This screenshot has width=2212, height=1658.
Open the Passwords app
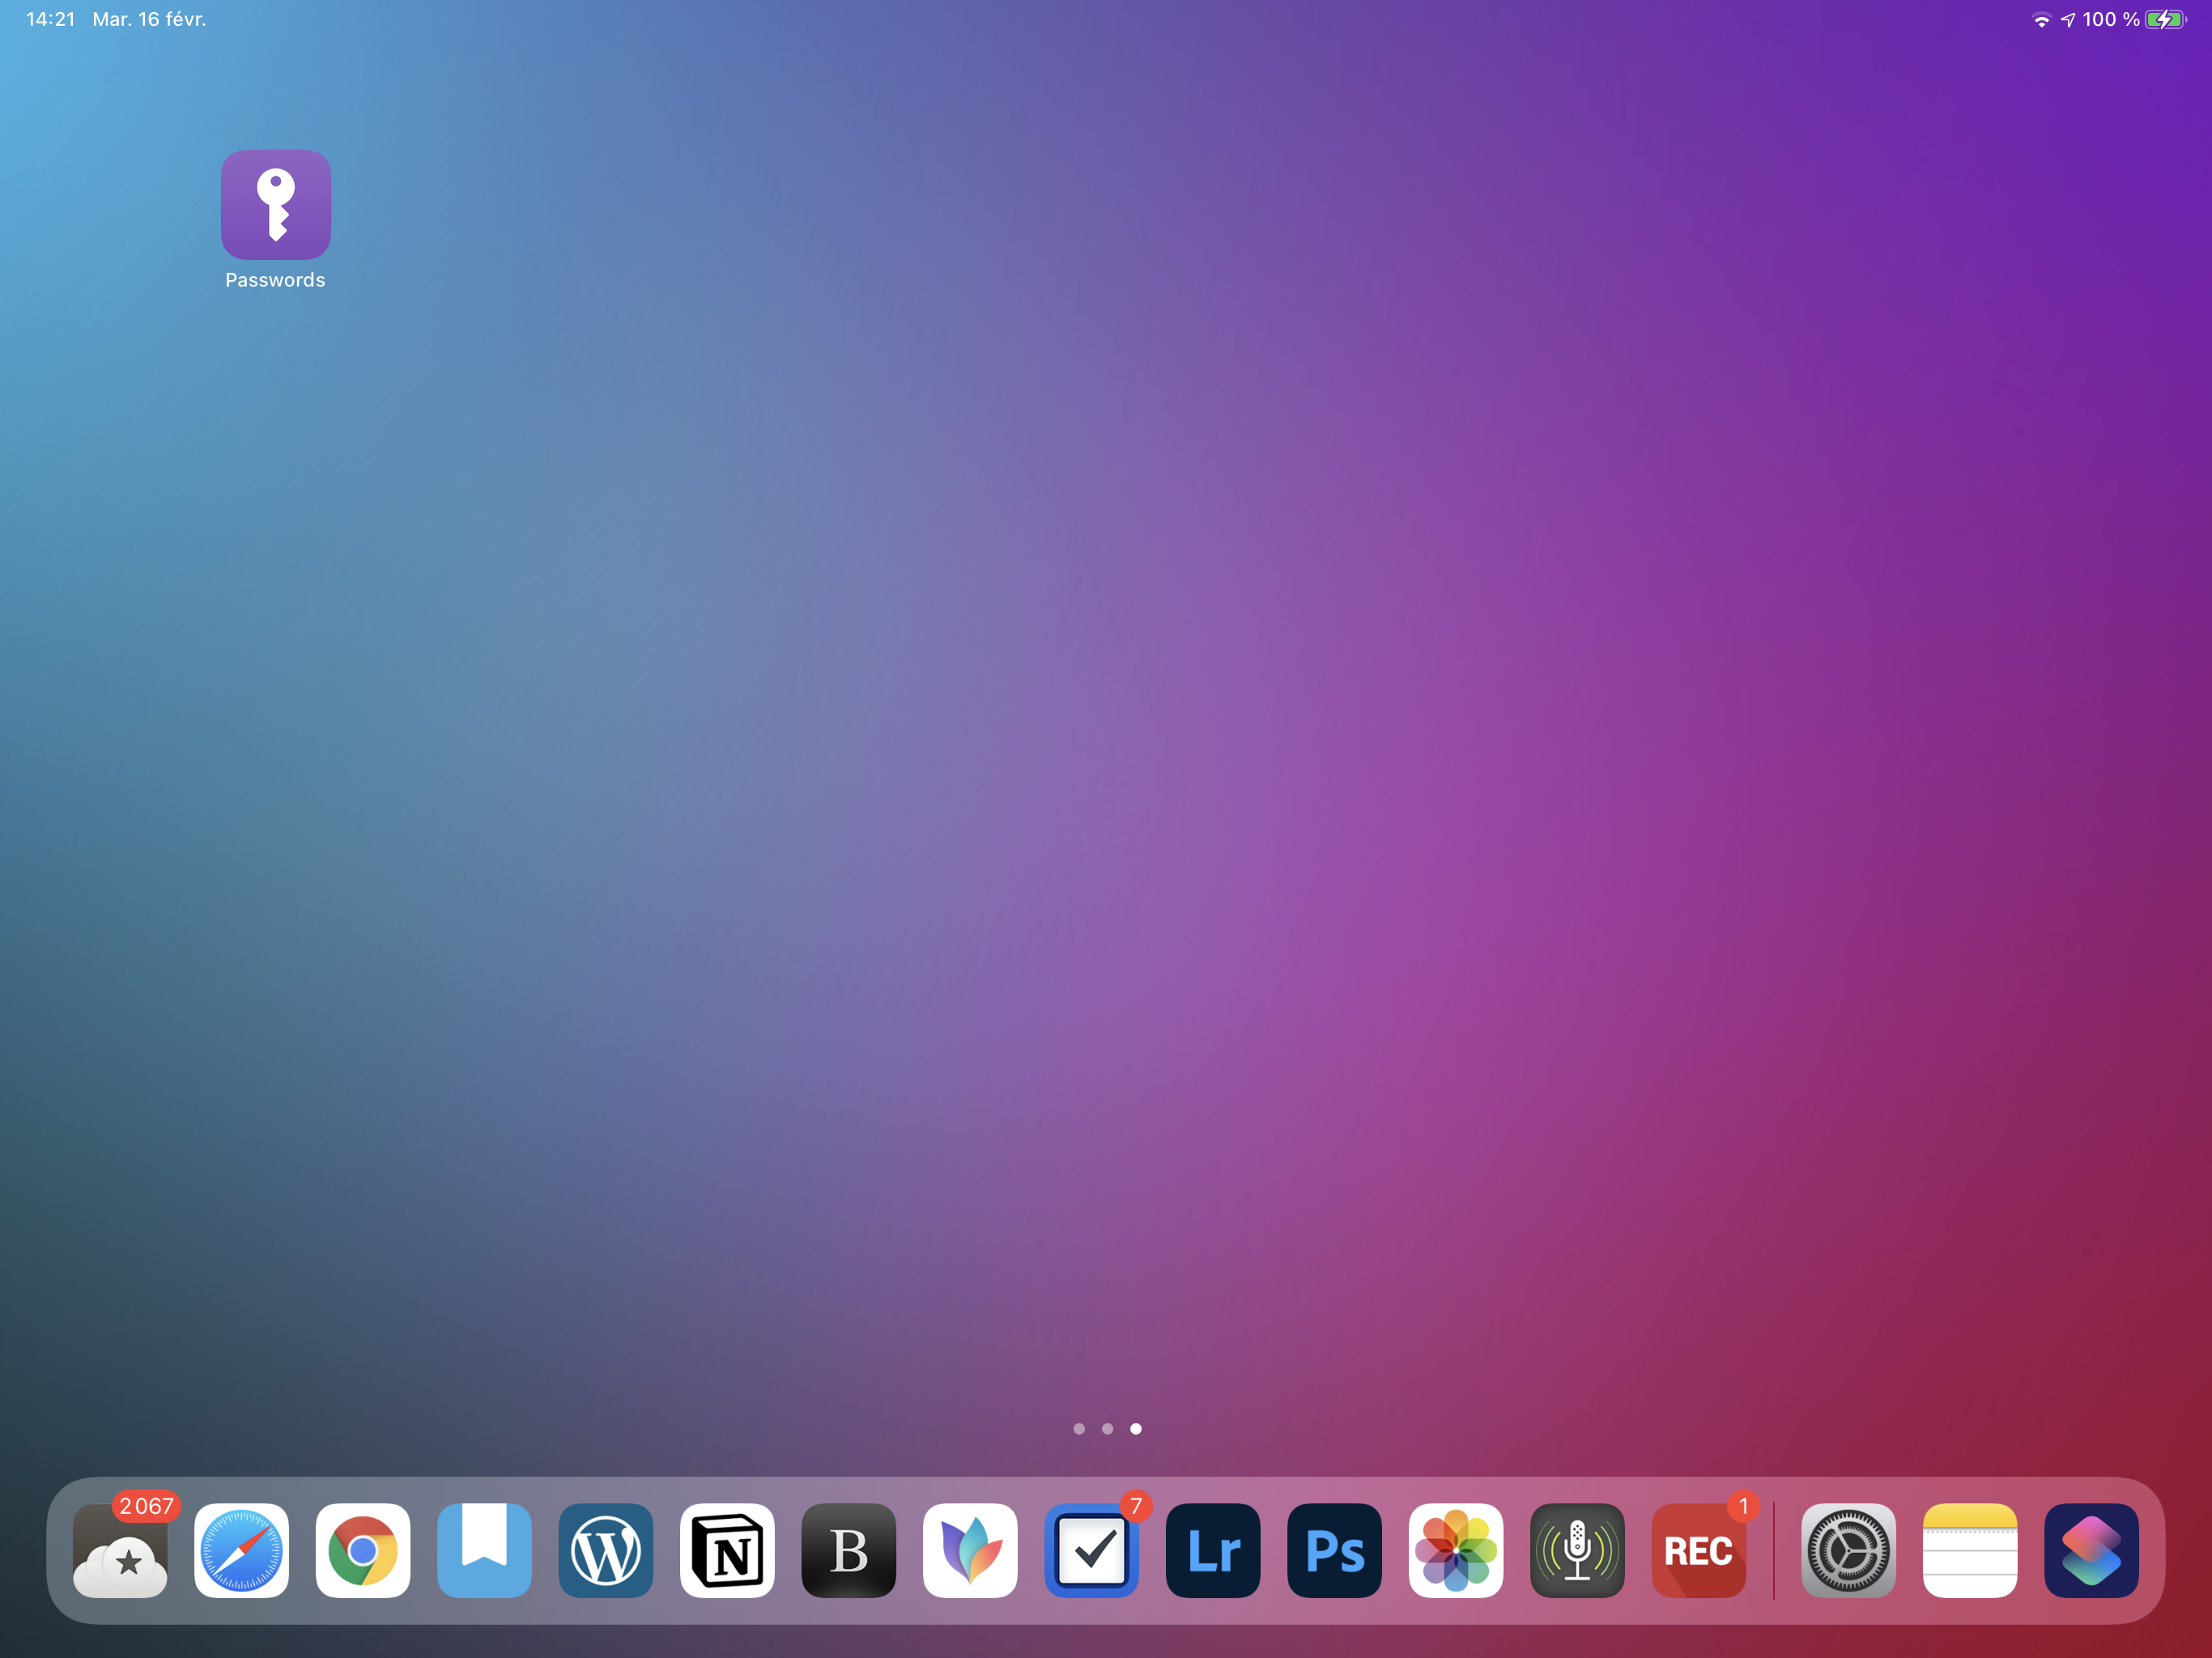275,205
